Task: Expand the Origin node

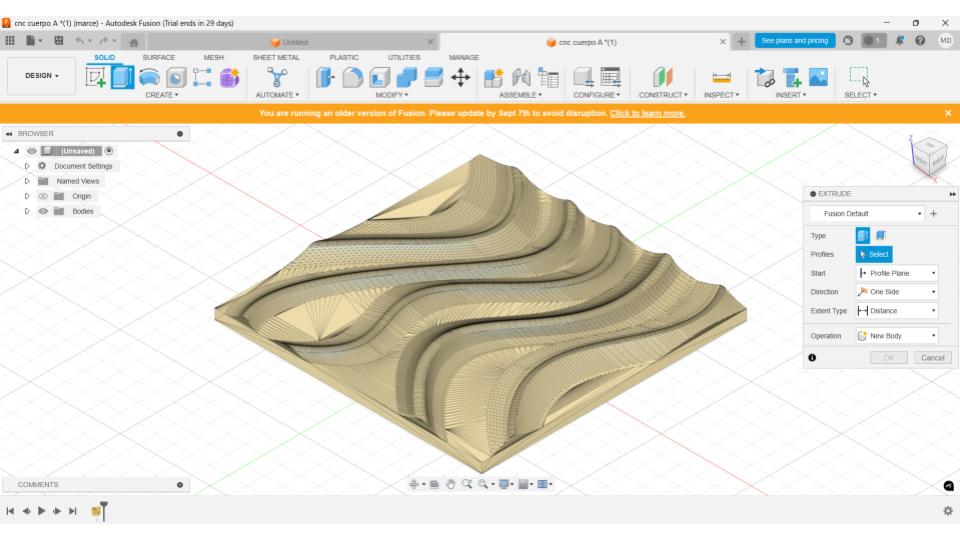Action: (x=27, y=196)
